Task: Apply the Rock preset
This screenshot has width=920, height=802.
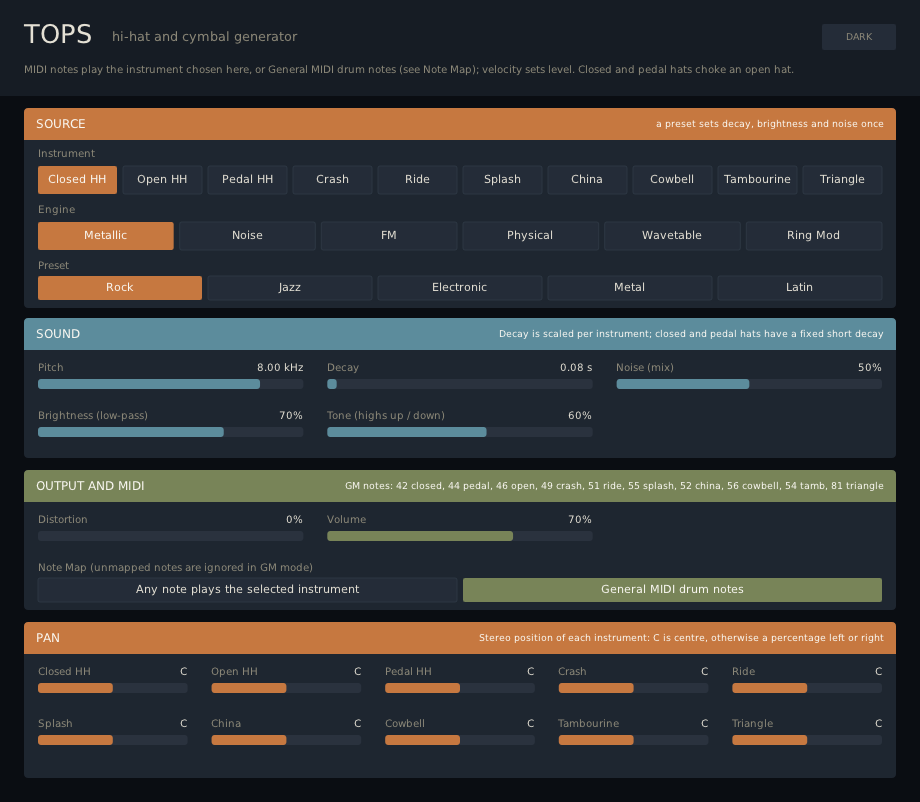Action: (x=120, y=287)
